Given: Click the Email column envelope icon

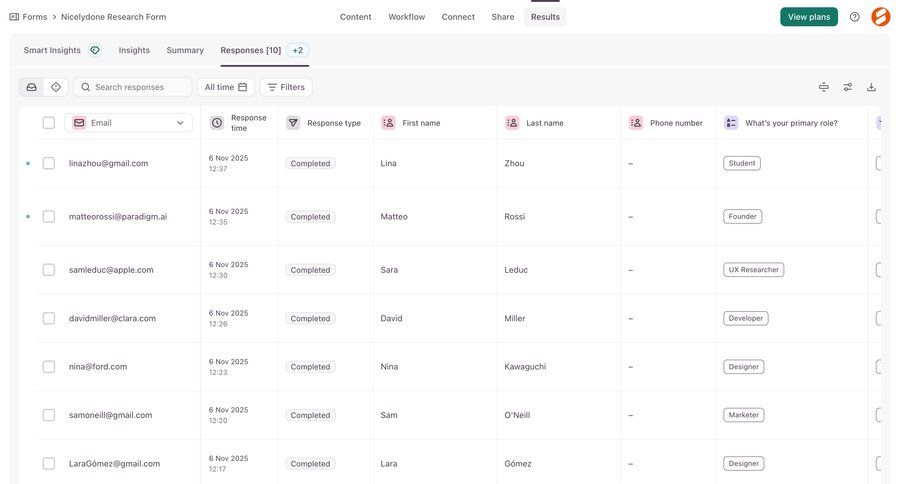Looking at the screenshot, I should [x=79, y=123].
